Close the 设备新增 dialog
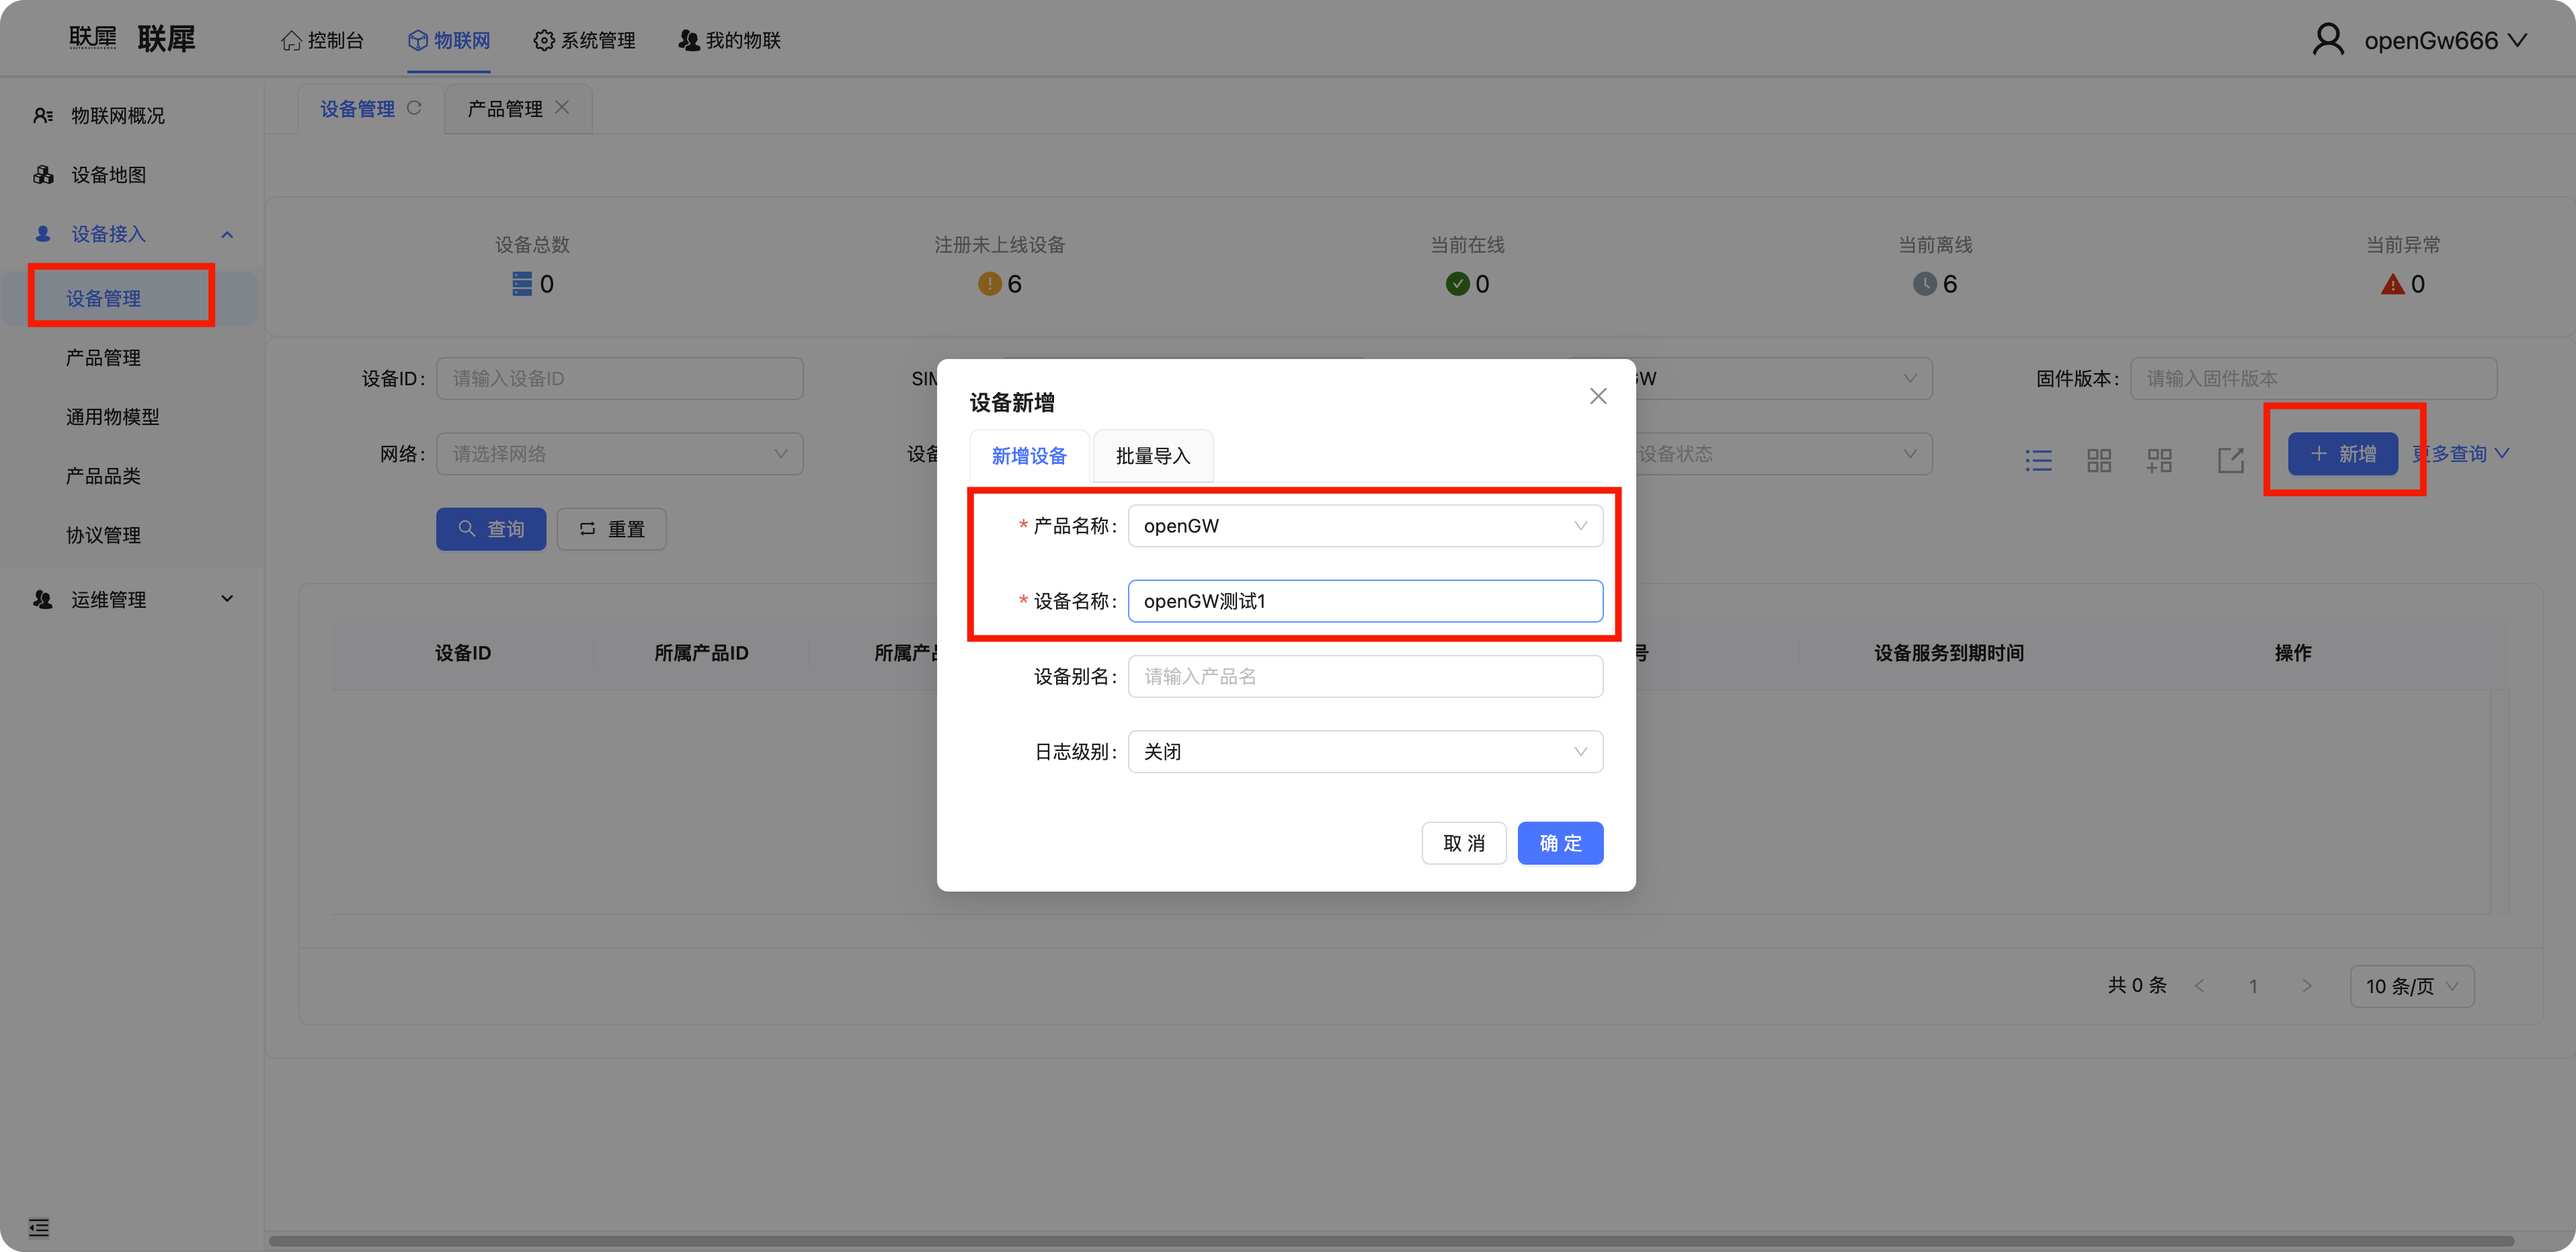The height and width of the screenshot is (1252, 2576). tap(1598, 396)
